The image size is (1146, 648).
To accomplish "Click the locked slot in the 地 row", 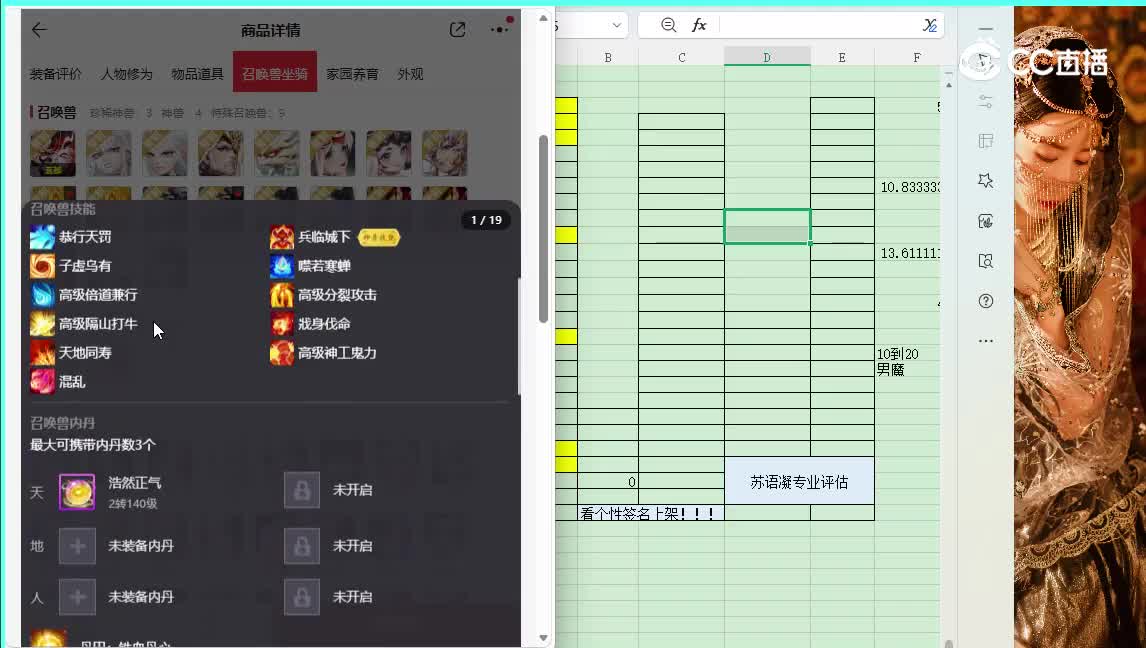I will pyautogui.click(x=302, y=546).
